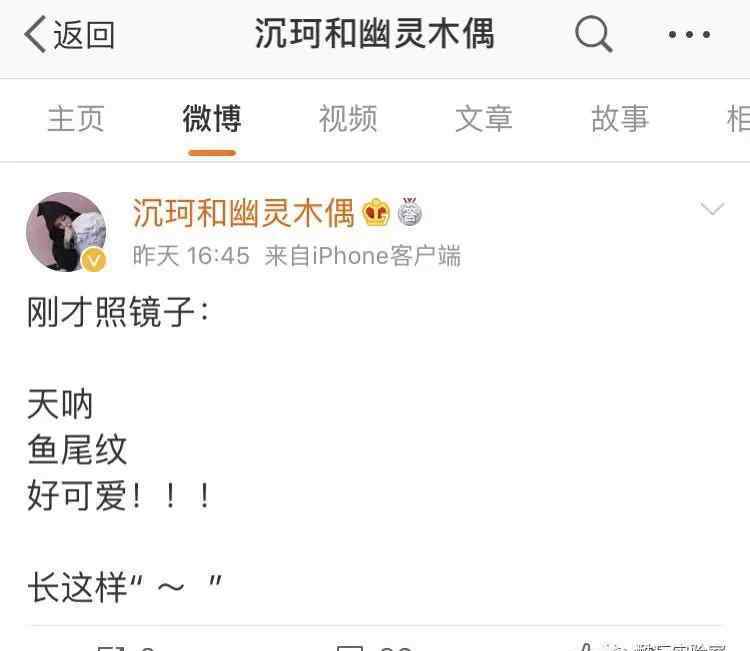Click the gold crown membership badge
Screen dimensions: 750x651
click(x=376, y=212)
